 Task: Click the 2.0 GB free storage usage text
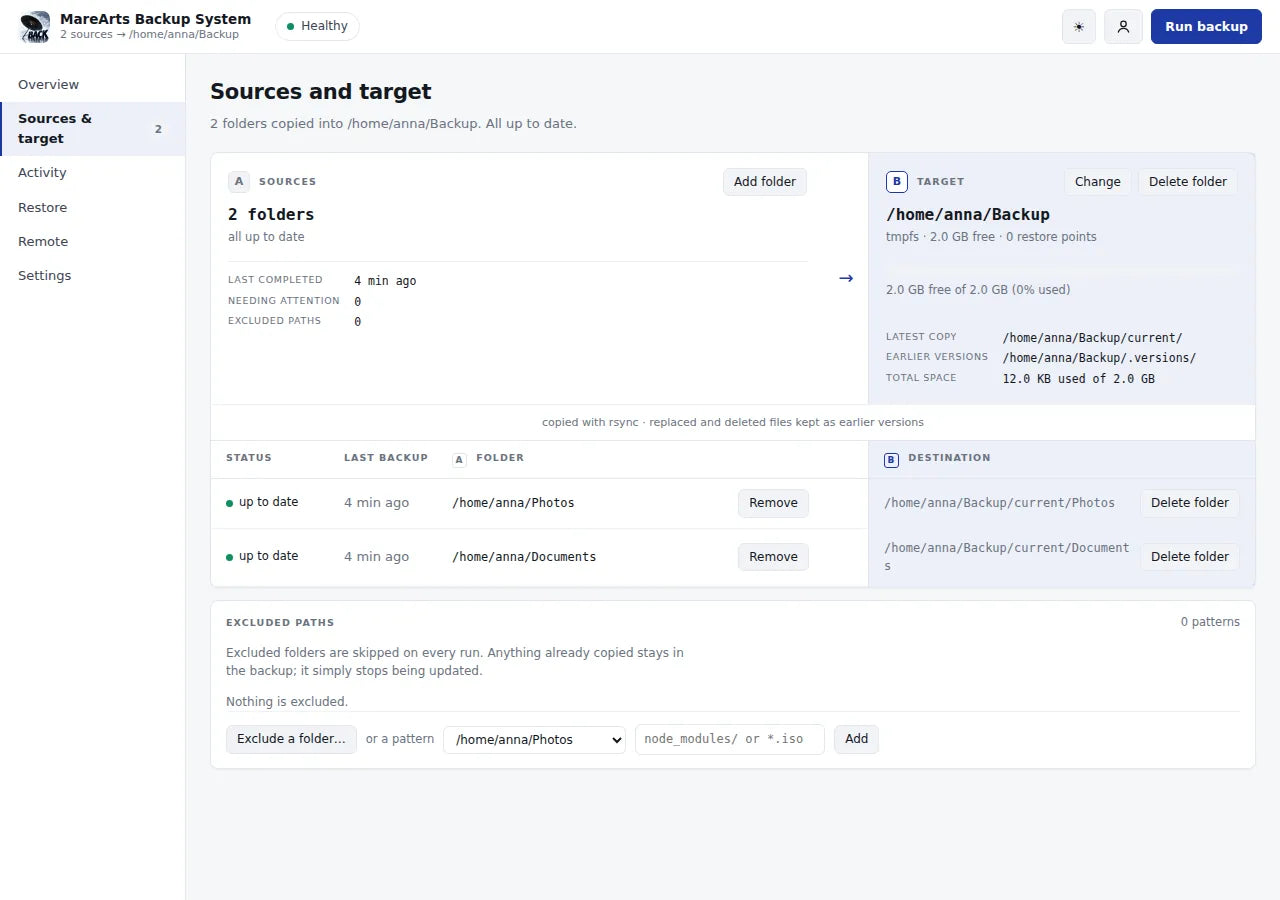pyautogui.click(x=978, y=290)
